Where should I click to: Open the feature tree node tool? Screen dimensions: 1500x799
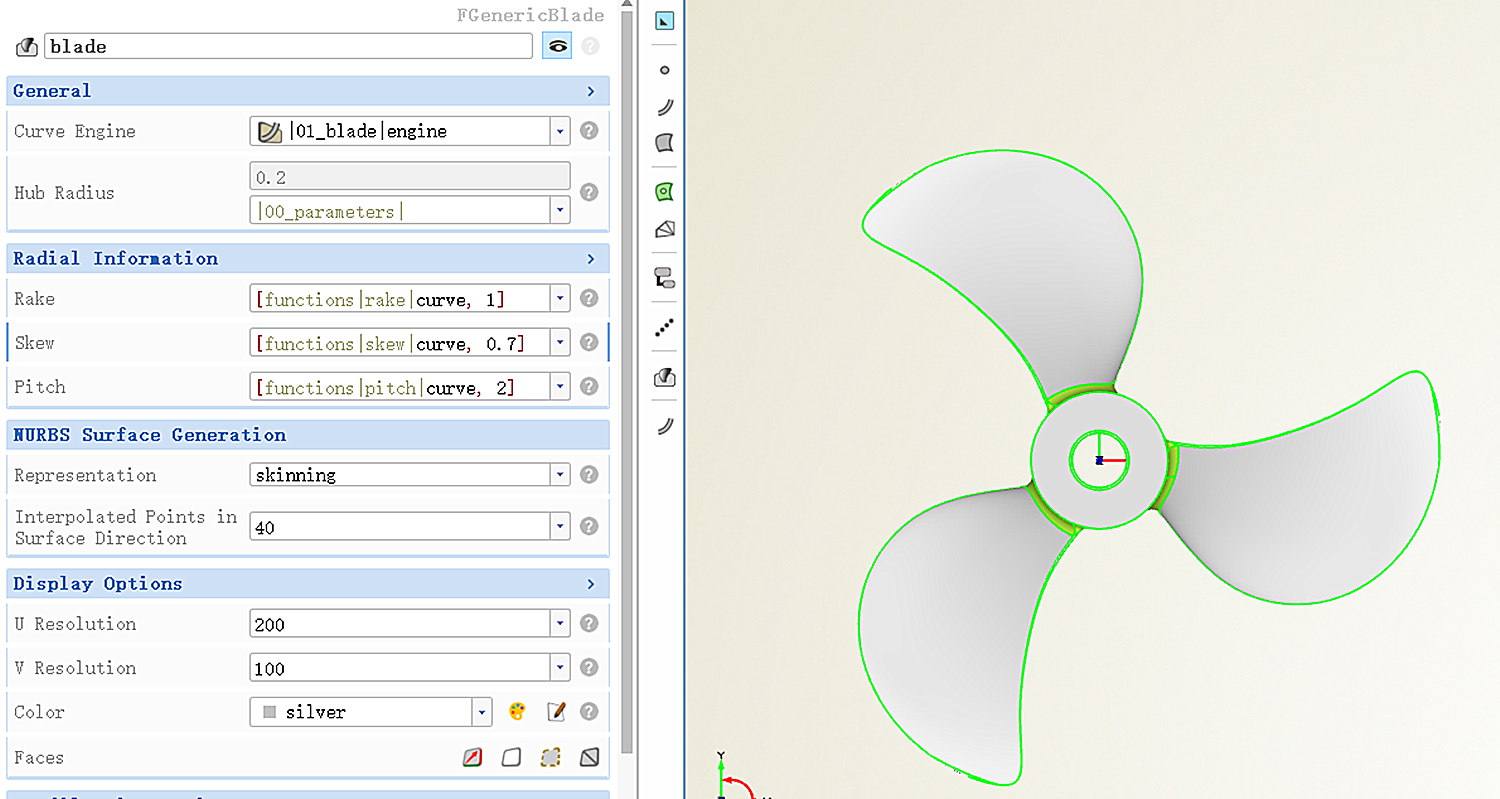664,278
